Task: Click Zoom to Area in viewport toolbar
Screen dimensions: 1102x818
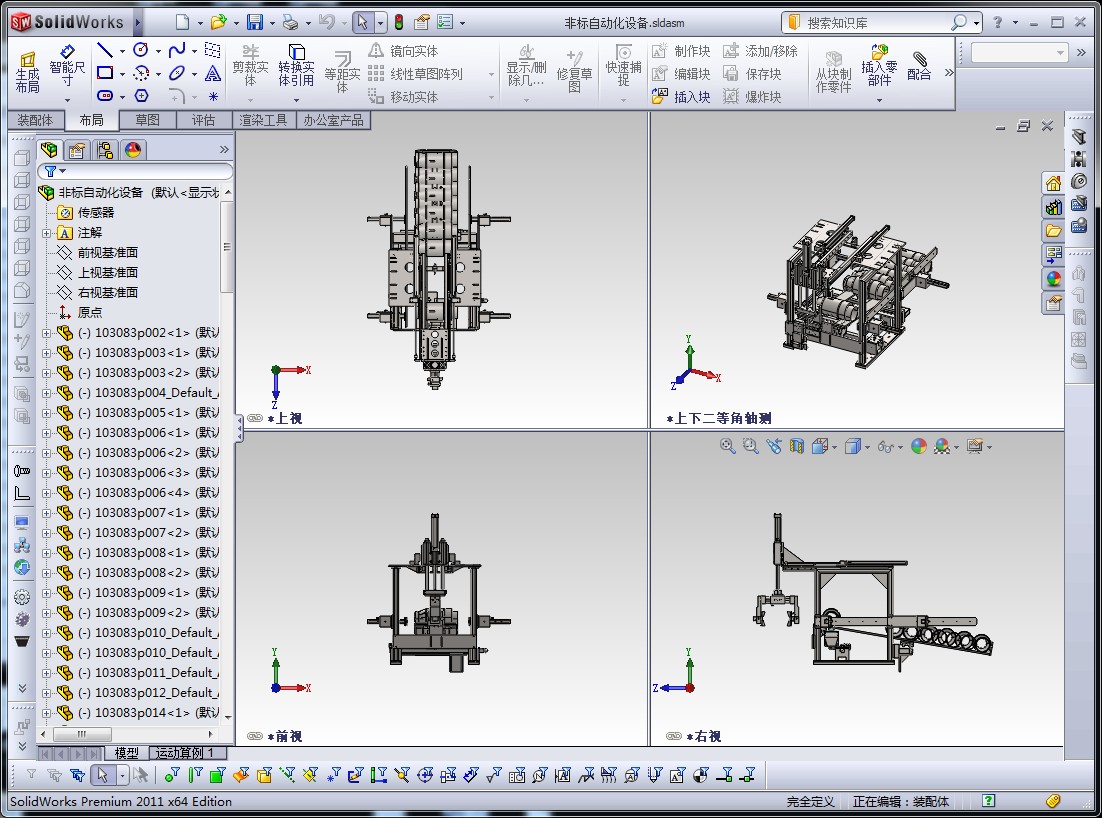Action: pos(751,446)
